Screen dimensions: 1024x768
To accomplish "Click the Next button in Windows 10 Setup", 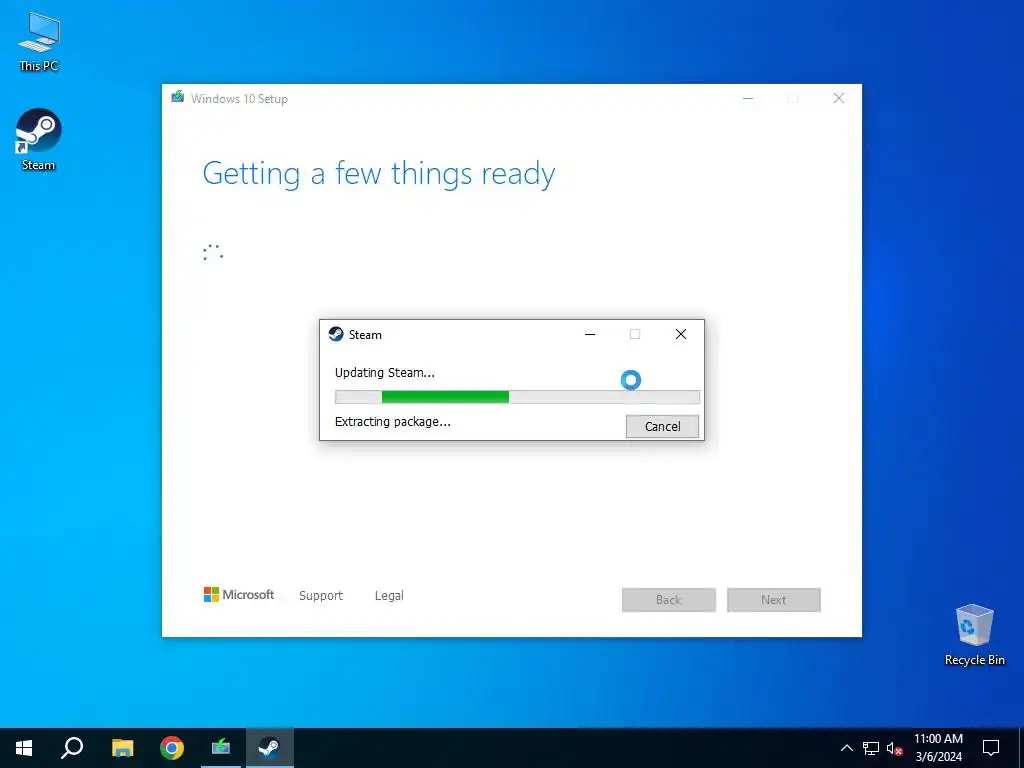I will click(774, 600).
